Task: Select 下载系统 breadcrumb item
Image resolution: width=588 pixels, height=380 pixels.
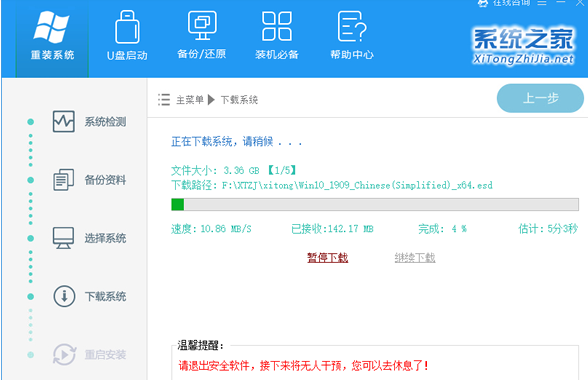Action: click(x=239, y=100)
